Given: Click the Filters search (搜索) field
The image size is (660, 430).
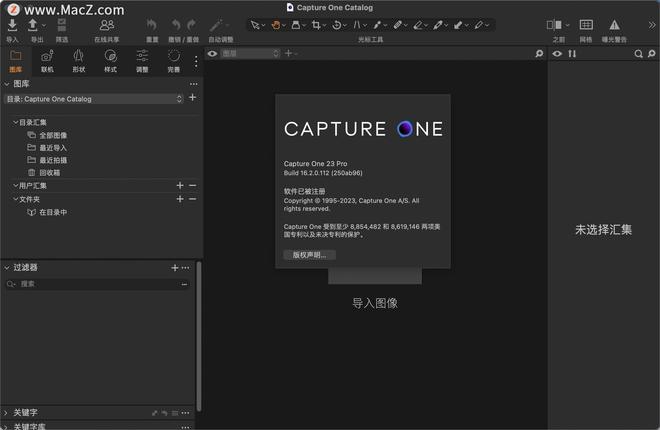Looking at the screenshot, I should 97,284.
